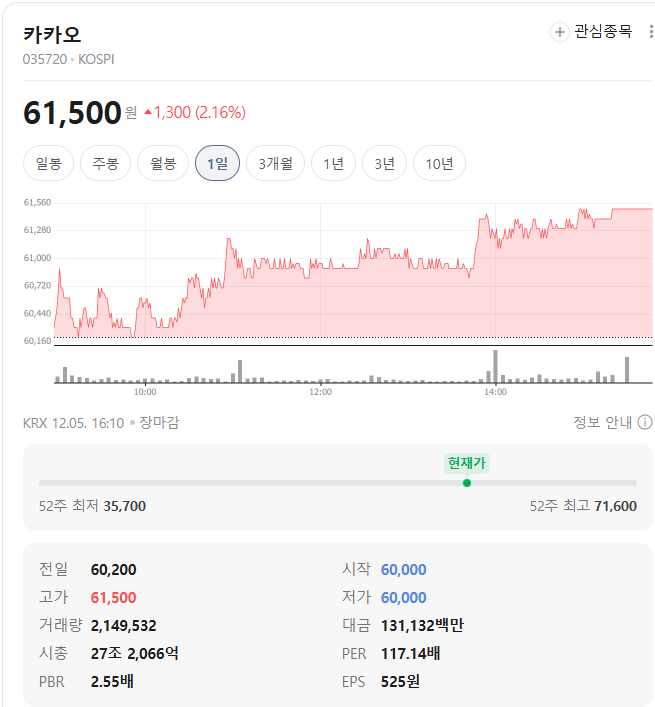Click the 장마감 status text
655x707 pixels.
[x=159, y=422]
